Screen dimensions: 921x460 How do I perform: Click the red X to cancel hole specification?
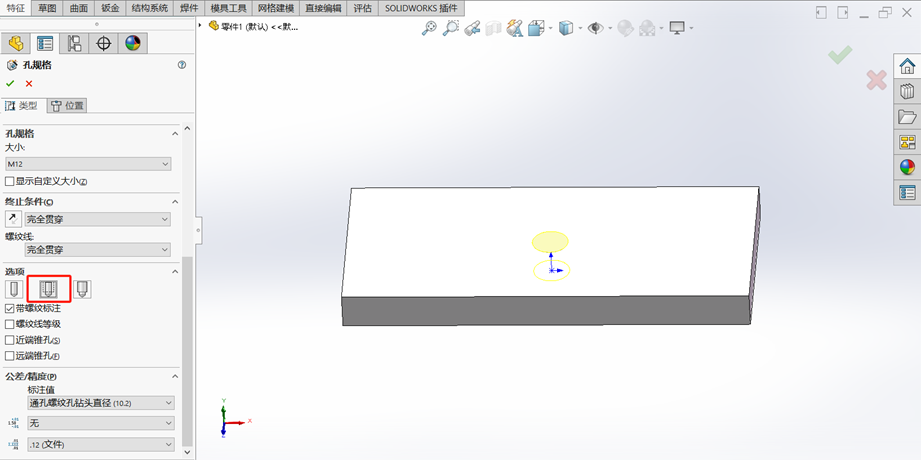tap(29, 84)
